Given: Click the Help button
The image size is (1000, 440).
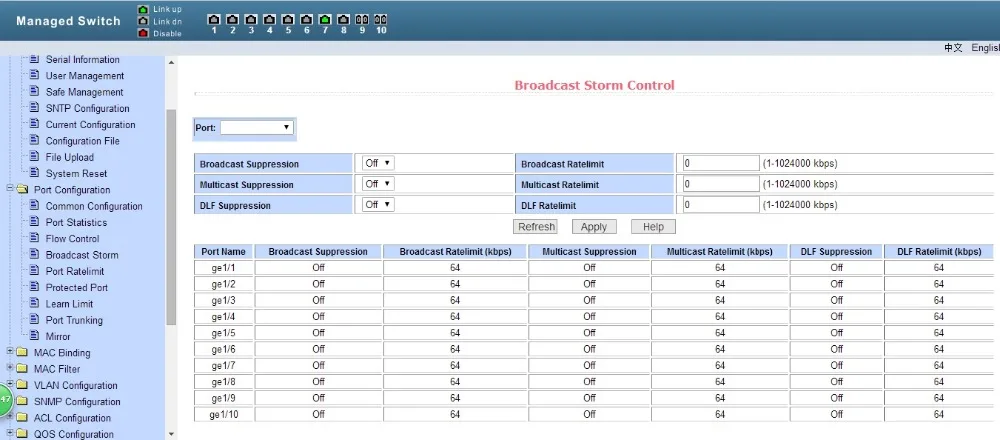Looking at the screenshot, I should tap(653, 226).
